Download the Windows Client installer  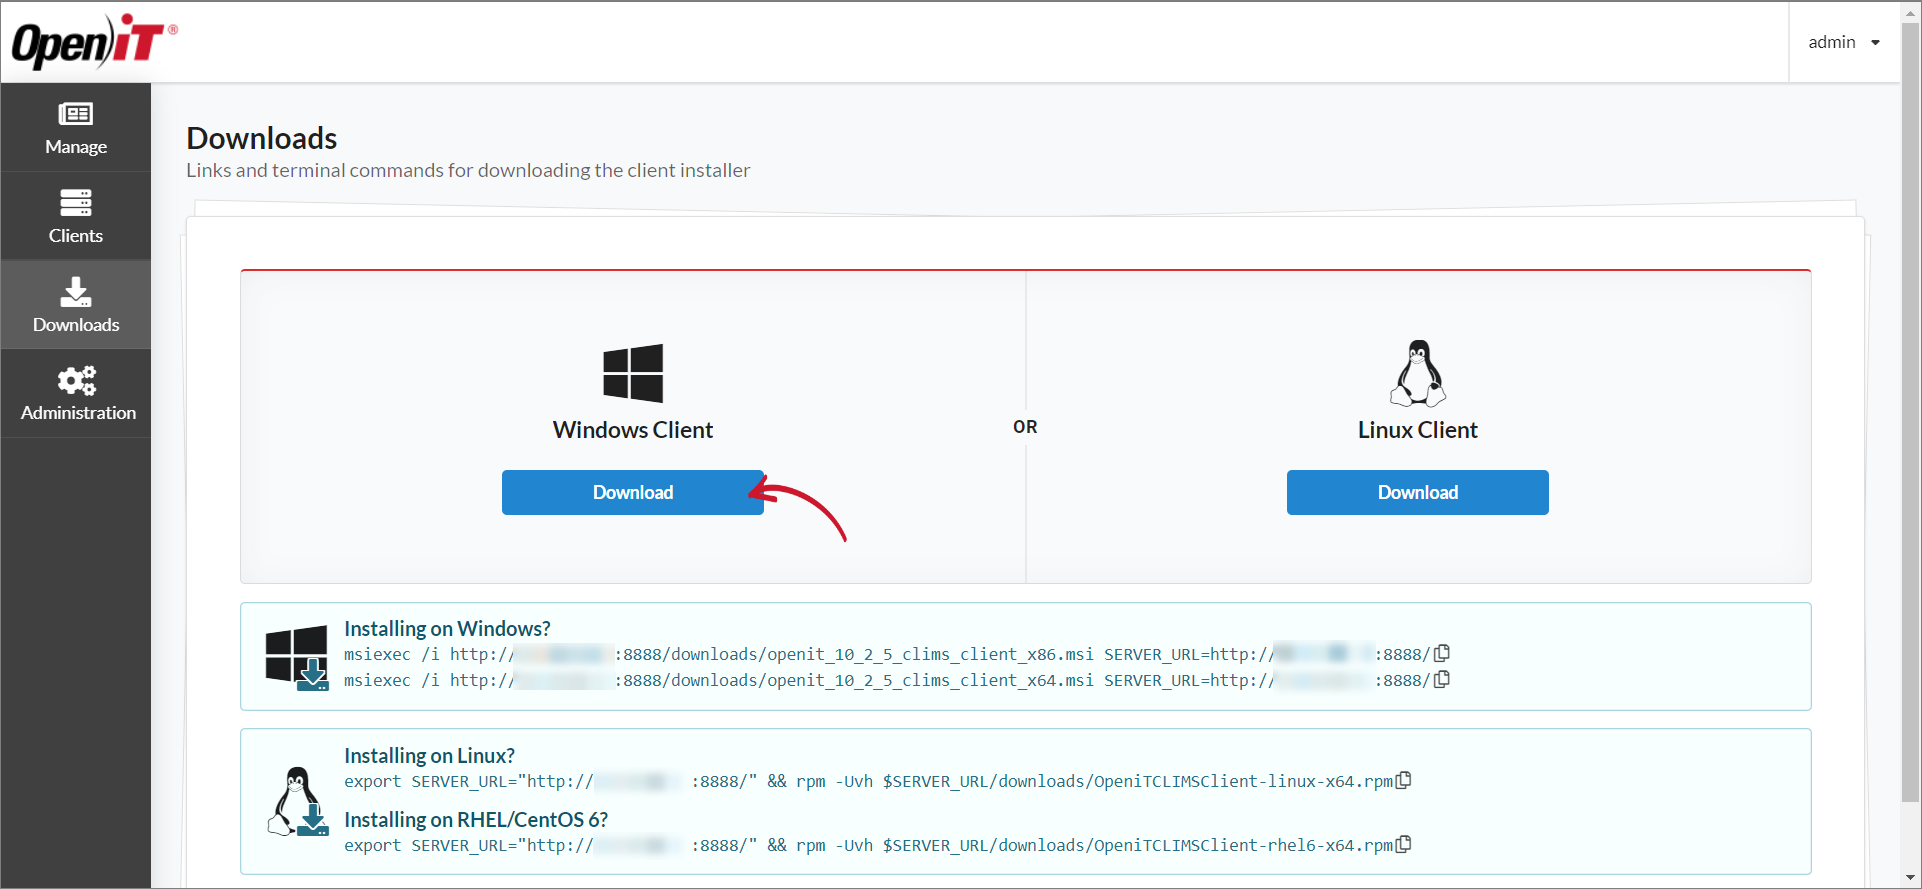point(632,492)
